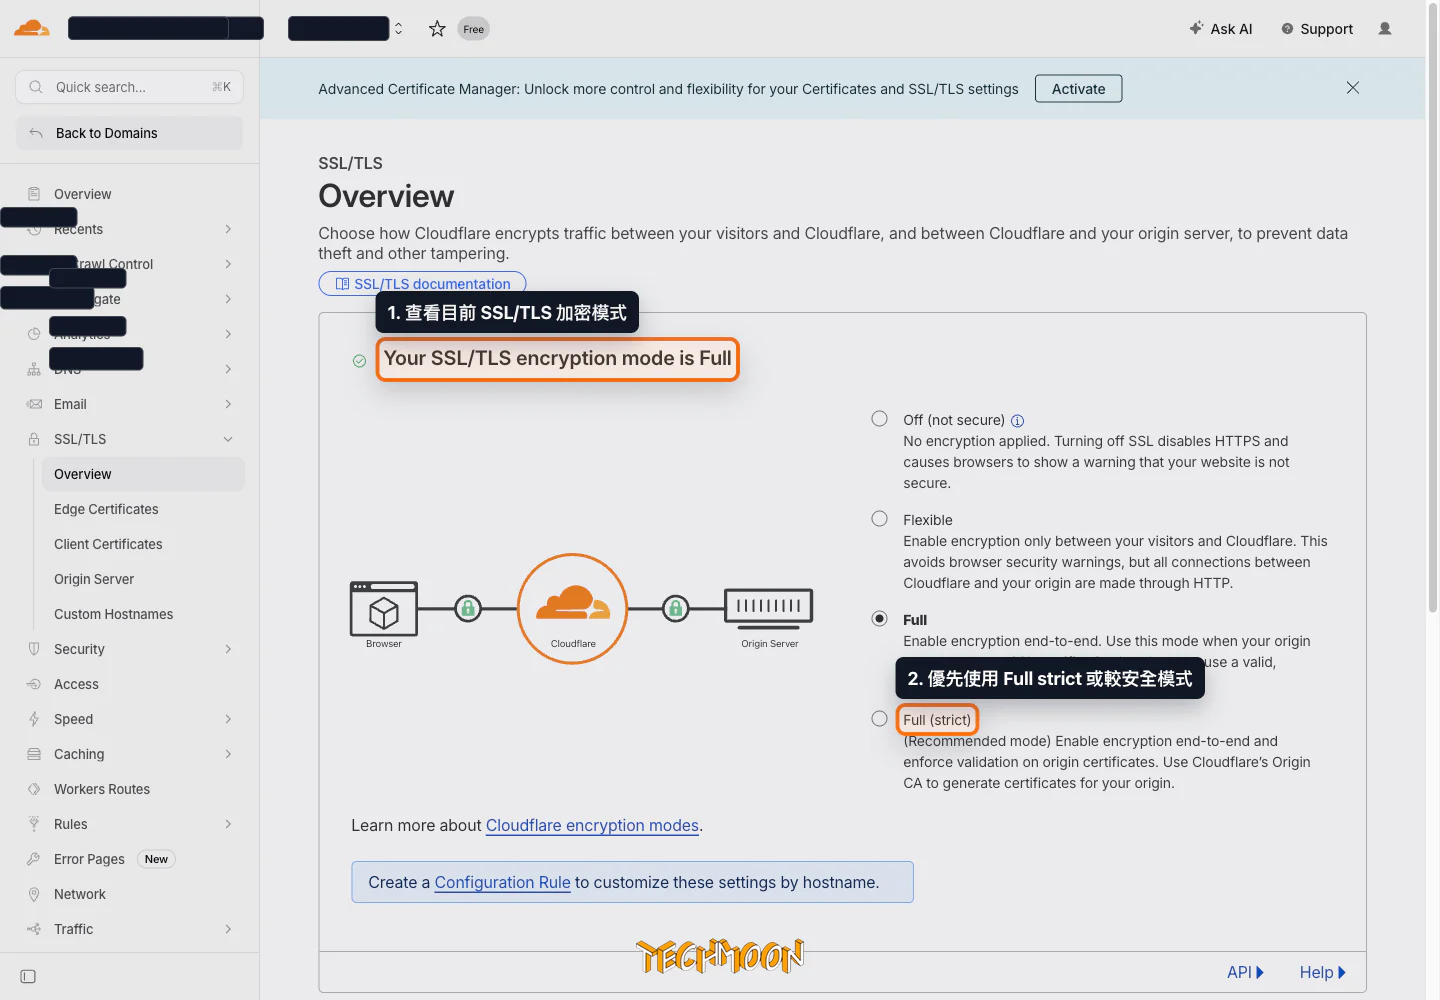Expand the Traffic section chevron
Screen dimensions: 1440x1000
[228, 929]
